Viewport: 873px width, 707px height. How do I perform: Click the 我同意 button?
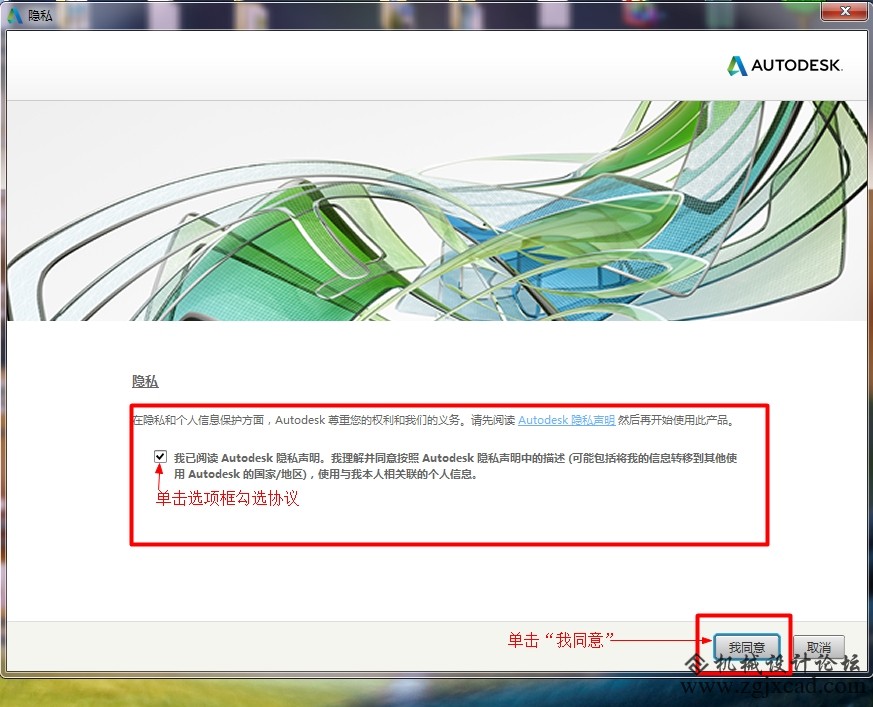747,647
